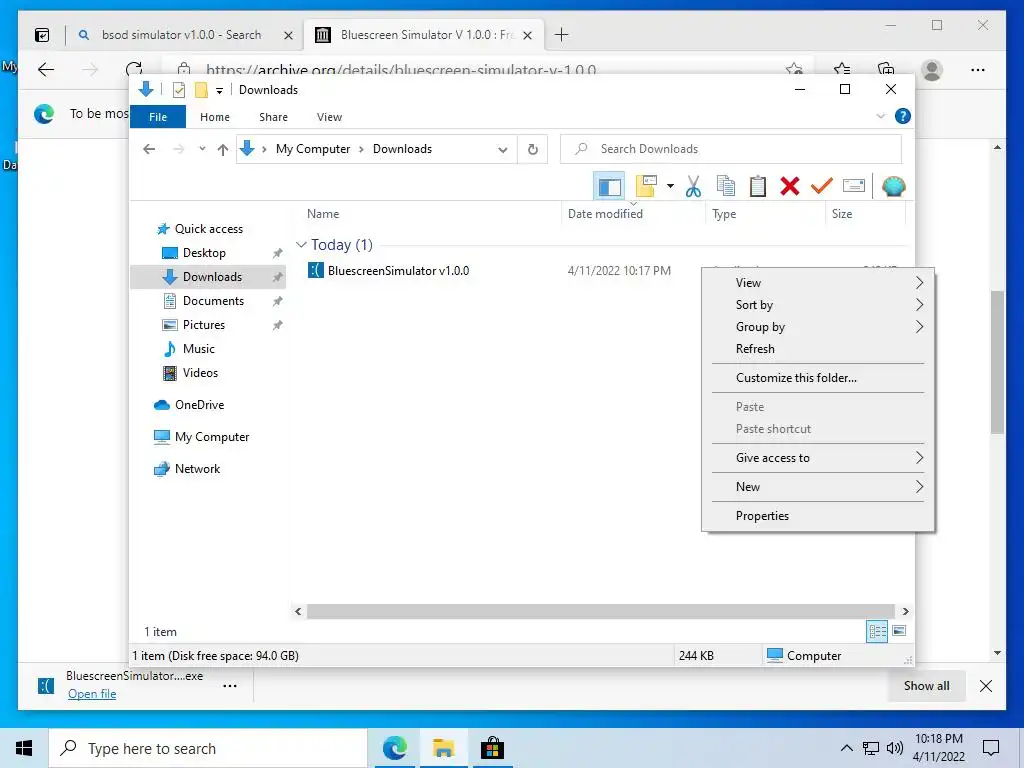
Task: Toggle the navigation pane toolbar button
Action: pos(609,187)
